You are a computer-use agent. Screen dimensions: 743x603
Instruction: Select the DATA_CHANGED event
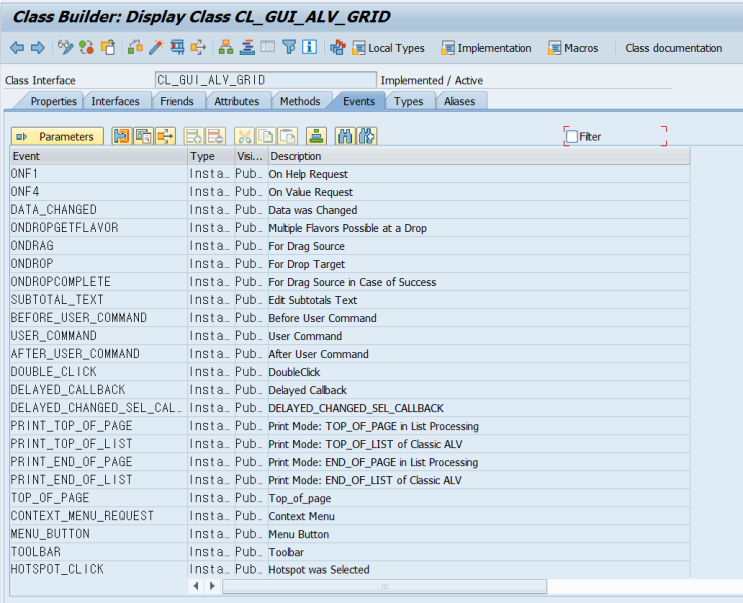point(99,210)
